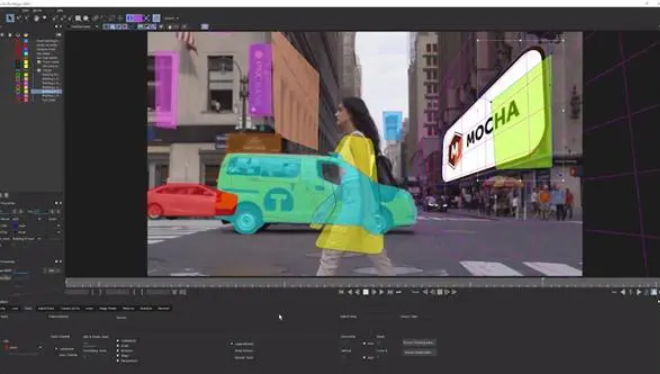Open the input clip dropdown in the Track panel
The width and height of the screenshot is (660, 374).
coord(24,347)
